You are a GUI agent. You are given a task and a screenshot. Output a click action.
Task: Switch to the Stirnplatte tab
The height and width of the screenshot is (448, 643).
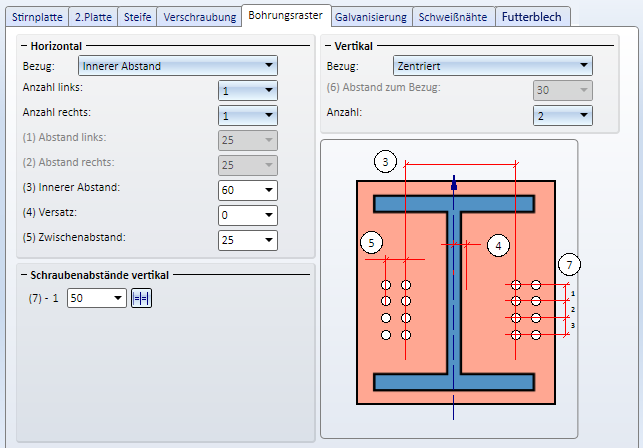pyautogui.click(x=37, y=17)
